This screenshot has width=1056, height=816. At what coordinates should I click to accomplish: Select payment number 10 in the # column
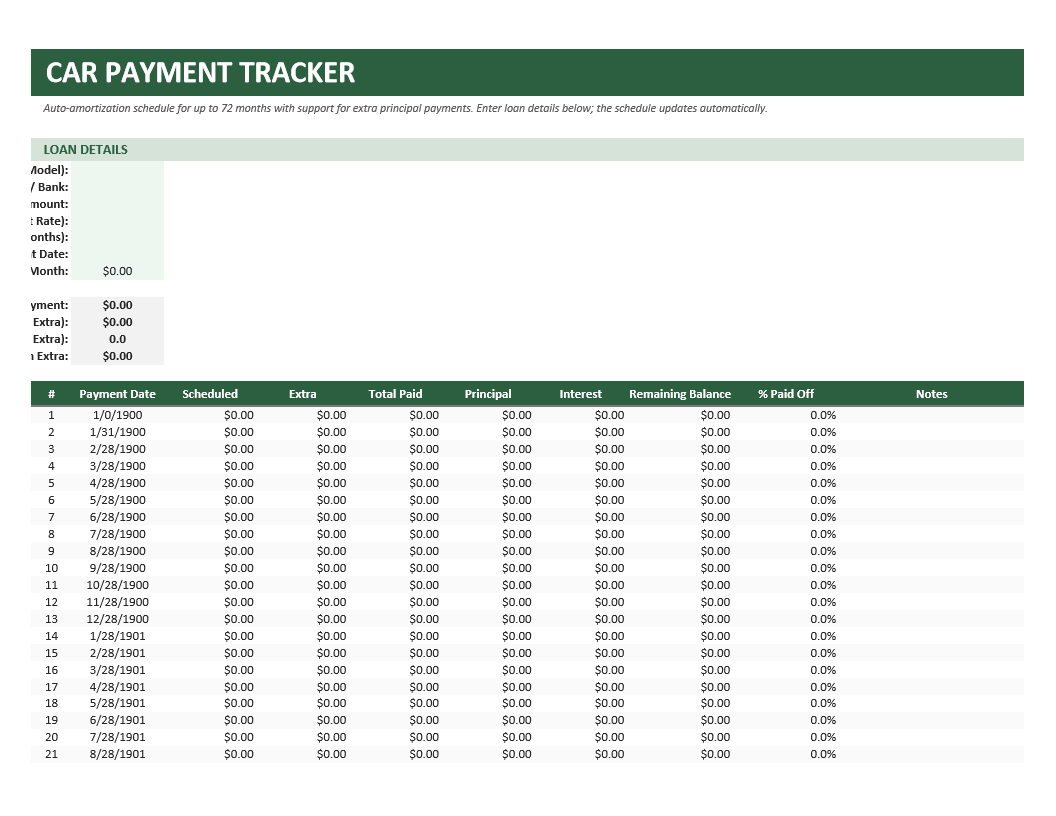tap(51, 568)
